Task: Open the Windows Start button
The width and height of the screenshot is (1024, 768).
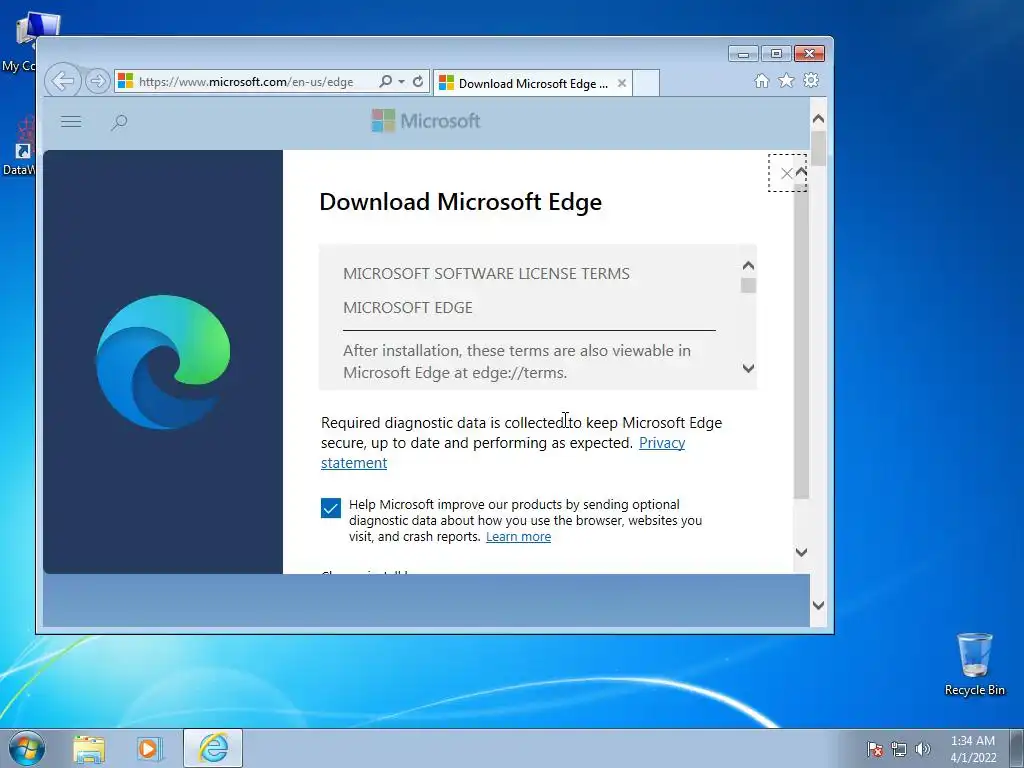Action: 27,748
